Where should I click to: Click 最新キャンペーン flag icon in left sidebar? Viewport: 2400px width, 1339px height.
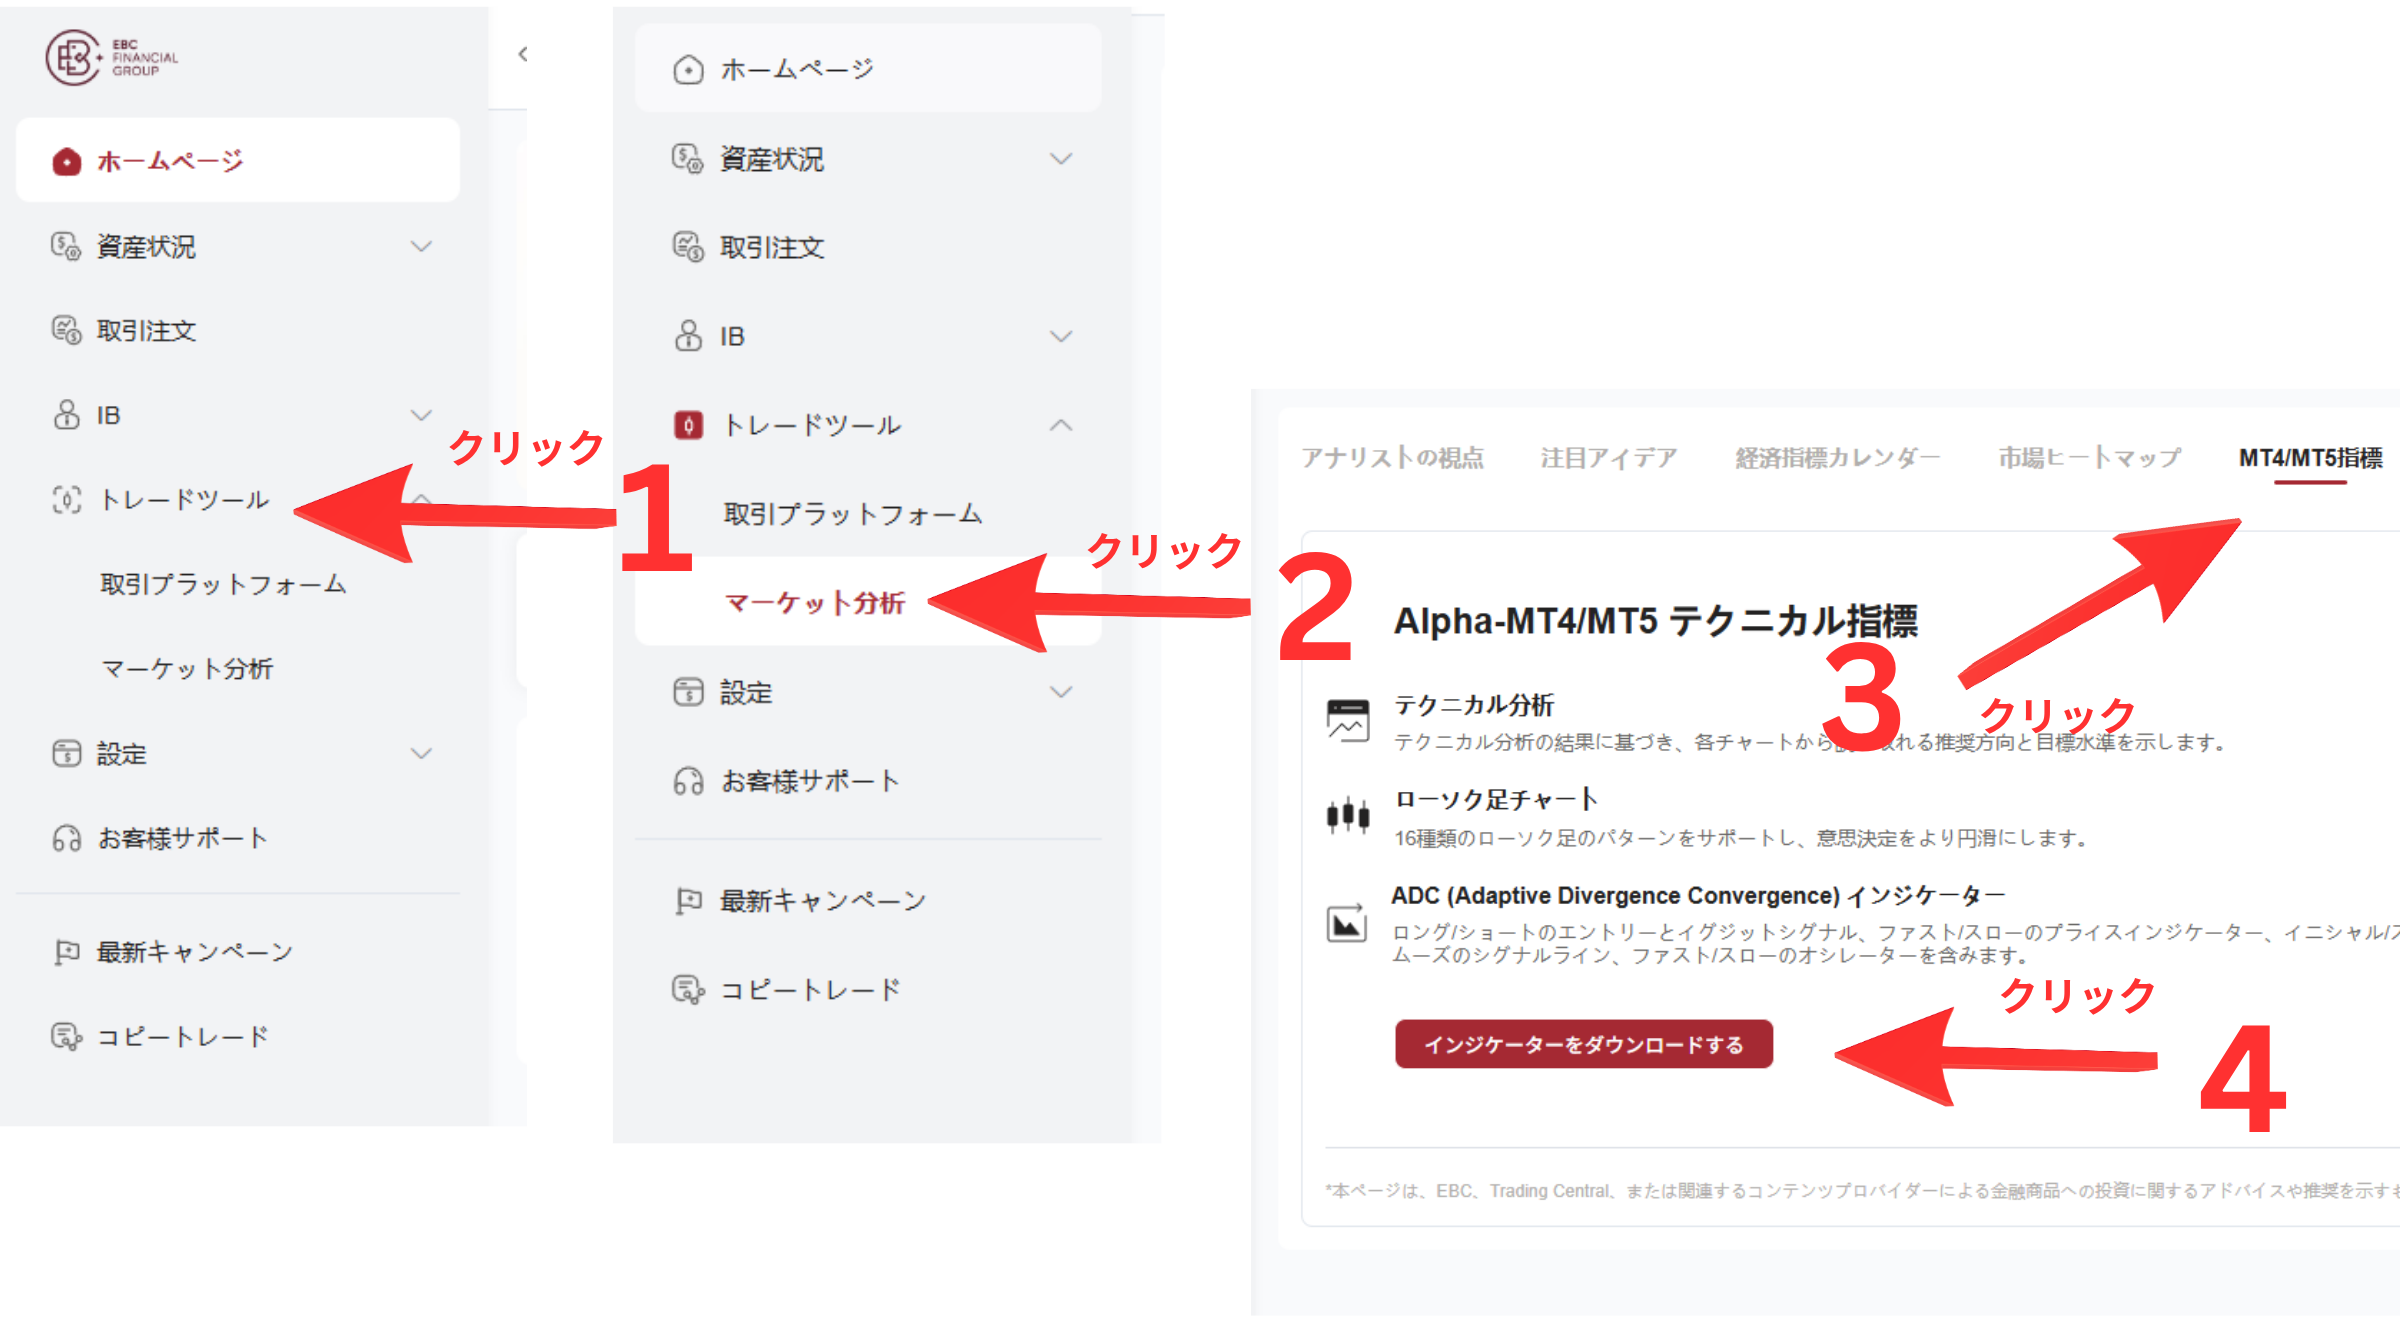pos(66,952)
